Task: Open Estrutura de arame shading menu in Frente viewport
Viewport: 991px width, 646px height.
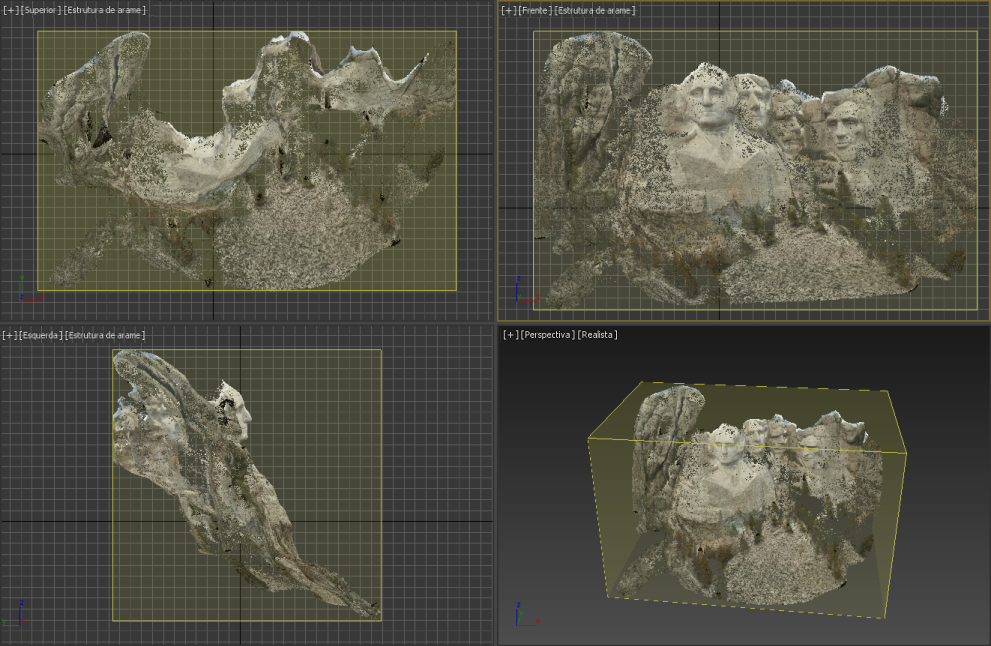Action: tap(595, 10)
